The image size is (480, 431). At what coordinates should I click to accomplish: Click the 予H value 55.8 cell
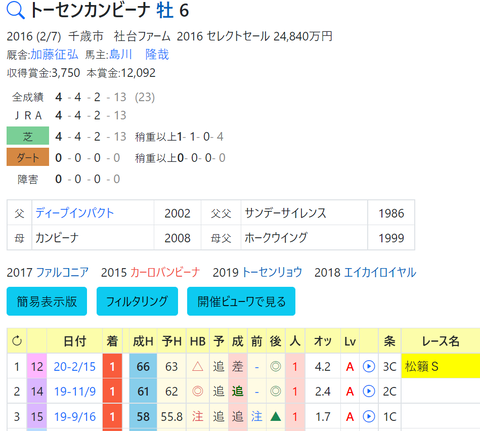click(172, 416)
